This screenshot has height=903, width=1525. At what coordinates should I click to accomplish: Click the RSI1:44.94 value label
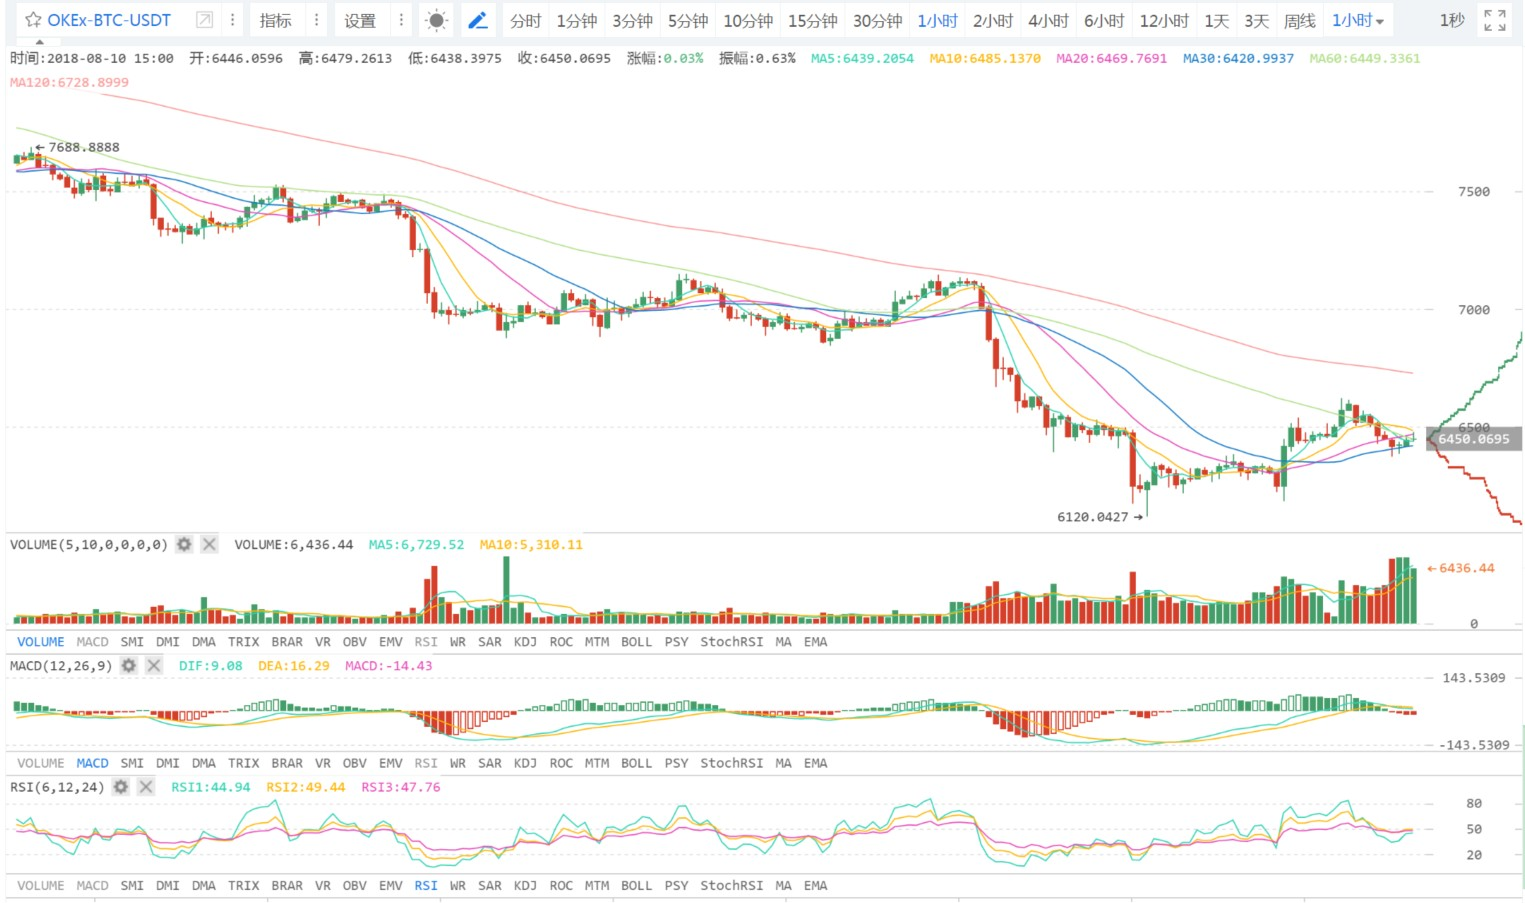click(210, 787)
